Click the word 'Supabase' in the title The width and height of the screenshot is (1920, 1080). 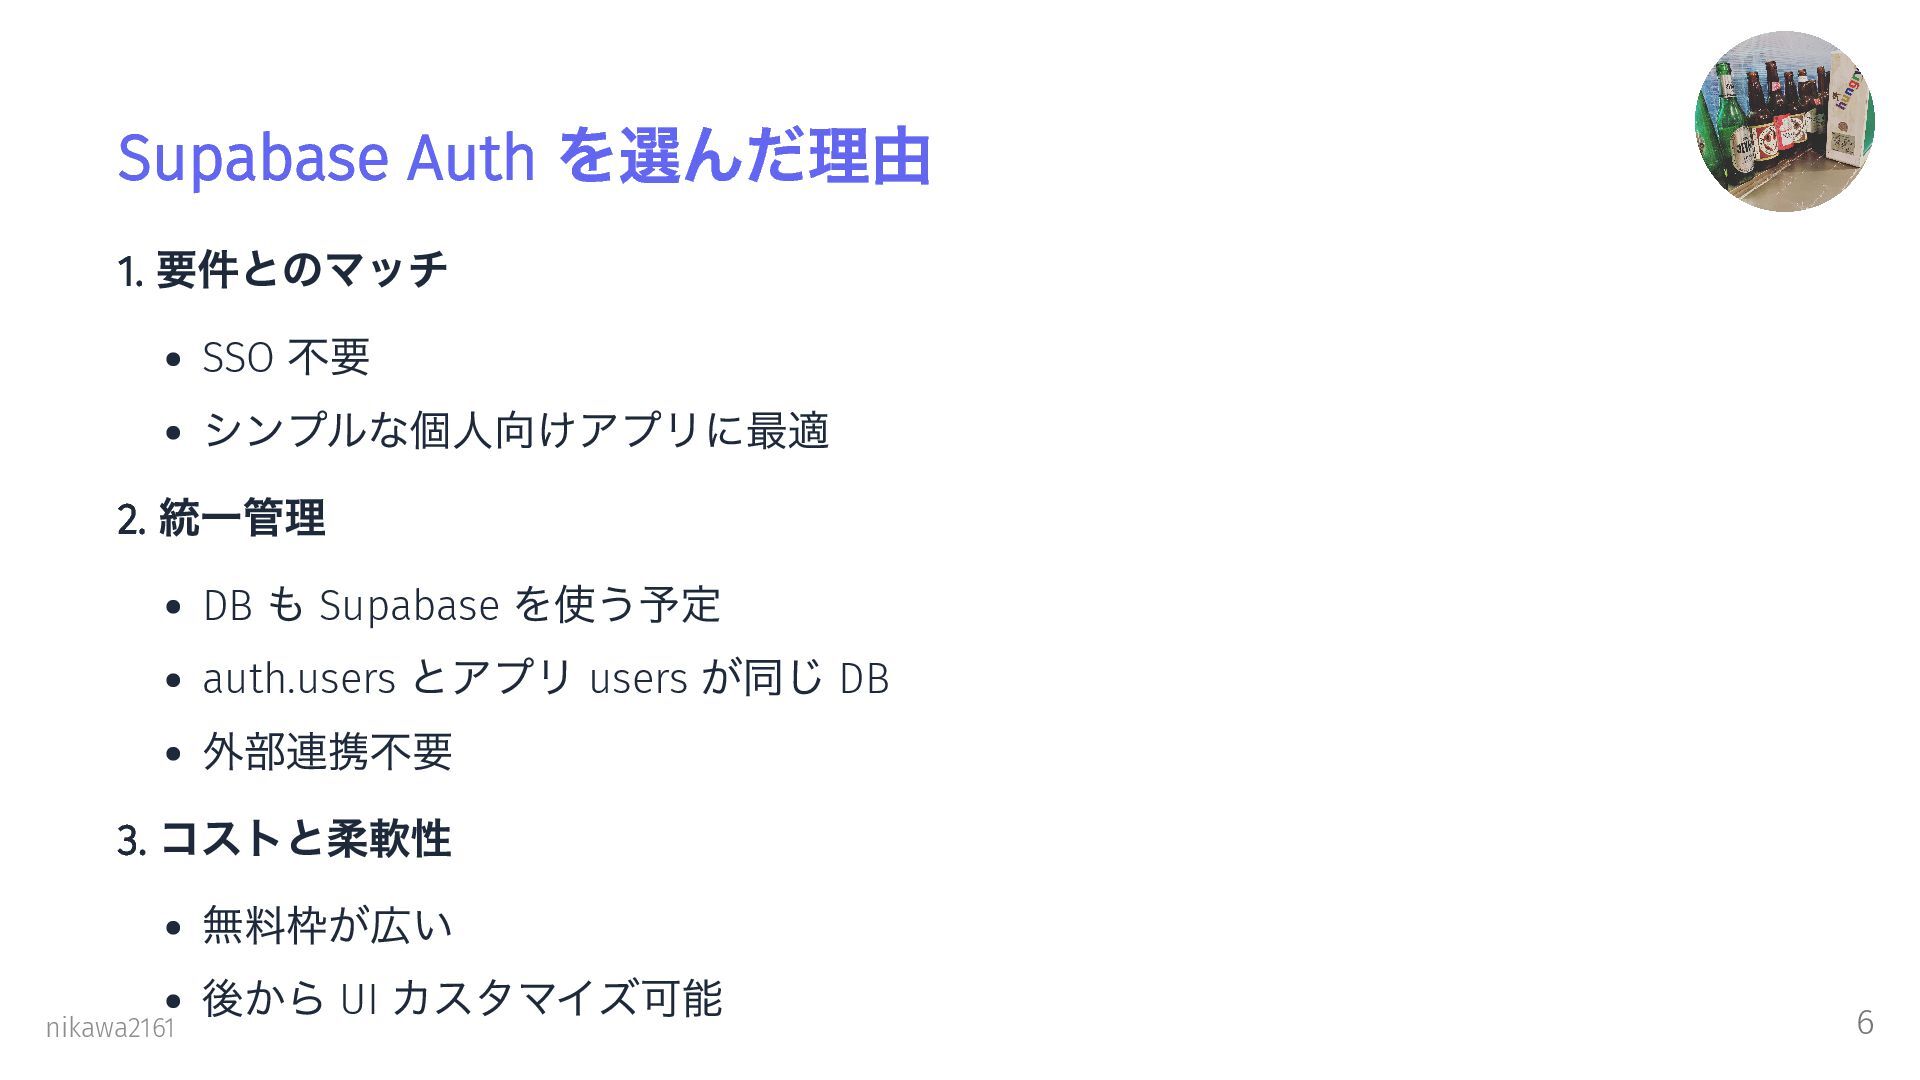coord(253,158)
